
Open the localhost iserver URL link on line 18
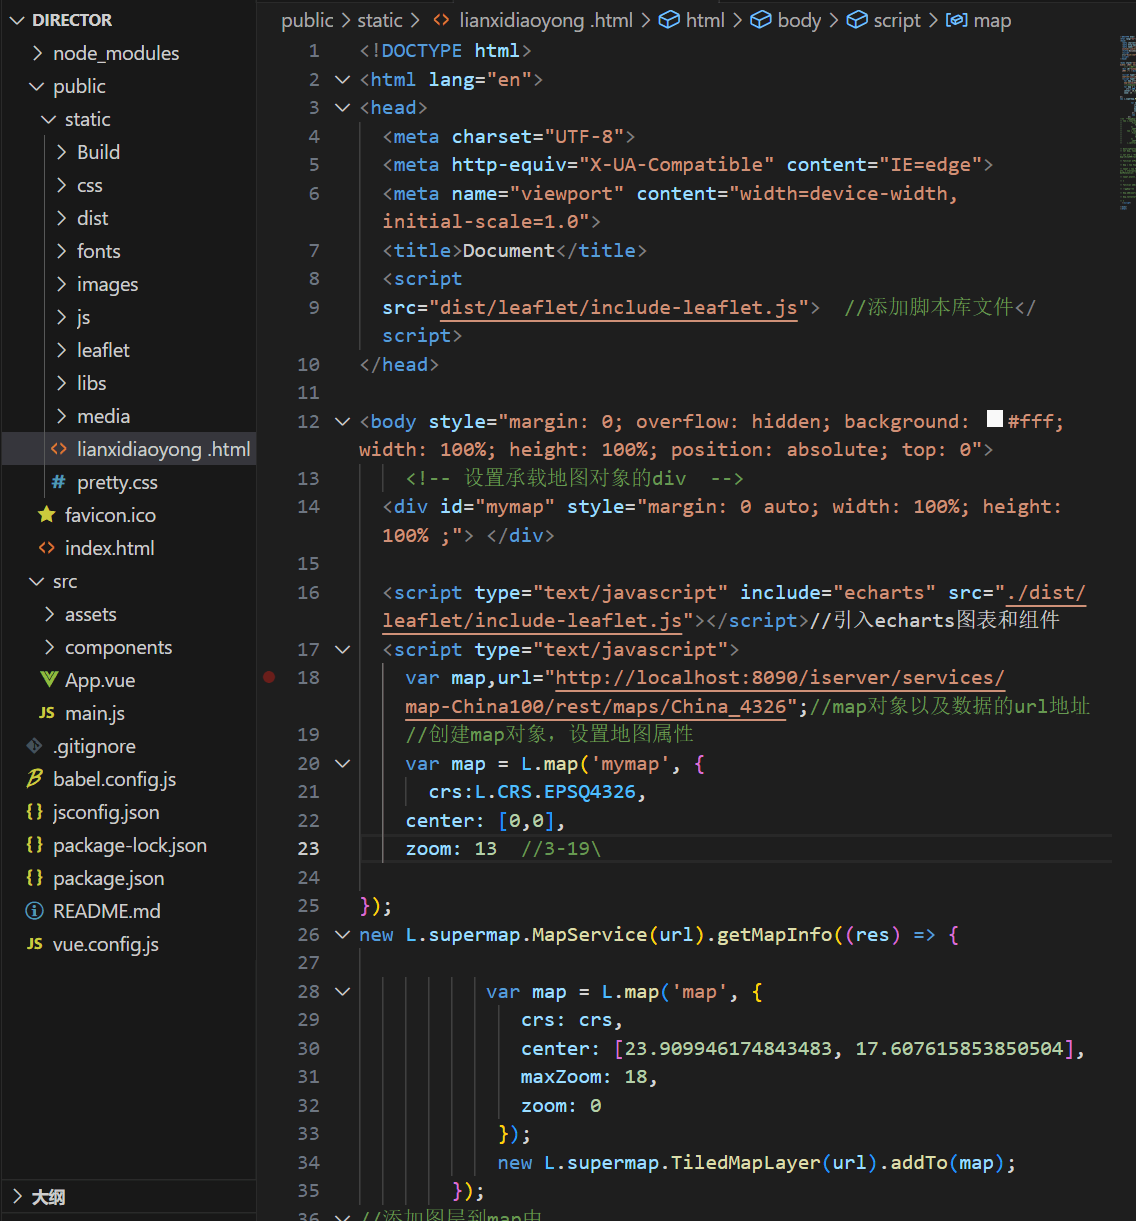point(779,678)
